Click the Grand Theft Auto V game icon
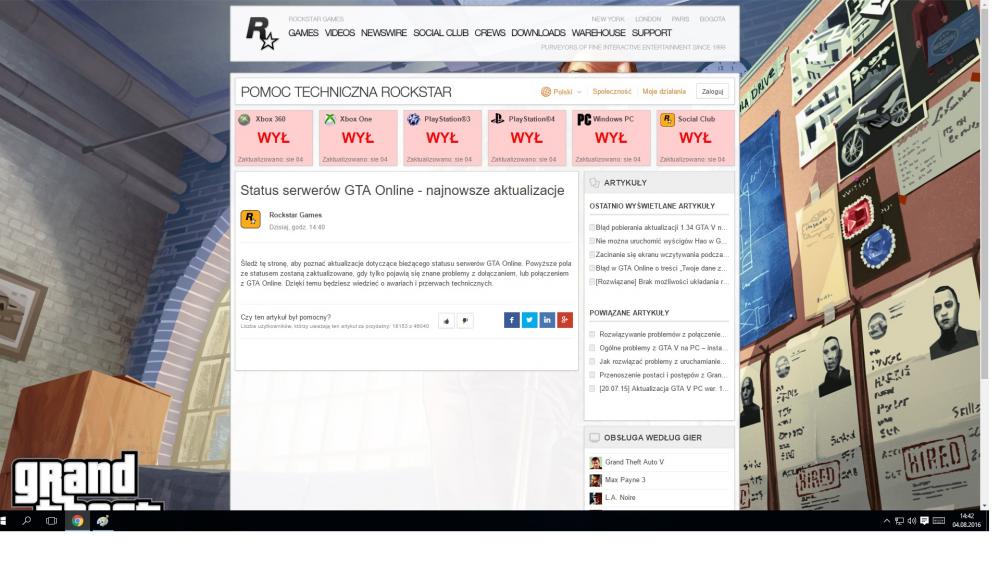Screen dimensions: 1000x563 [596, 463]
